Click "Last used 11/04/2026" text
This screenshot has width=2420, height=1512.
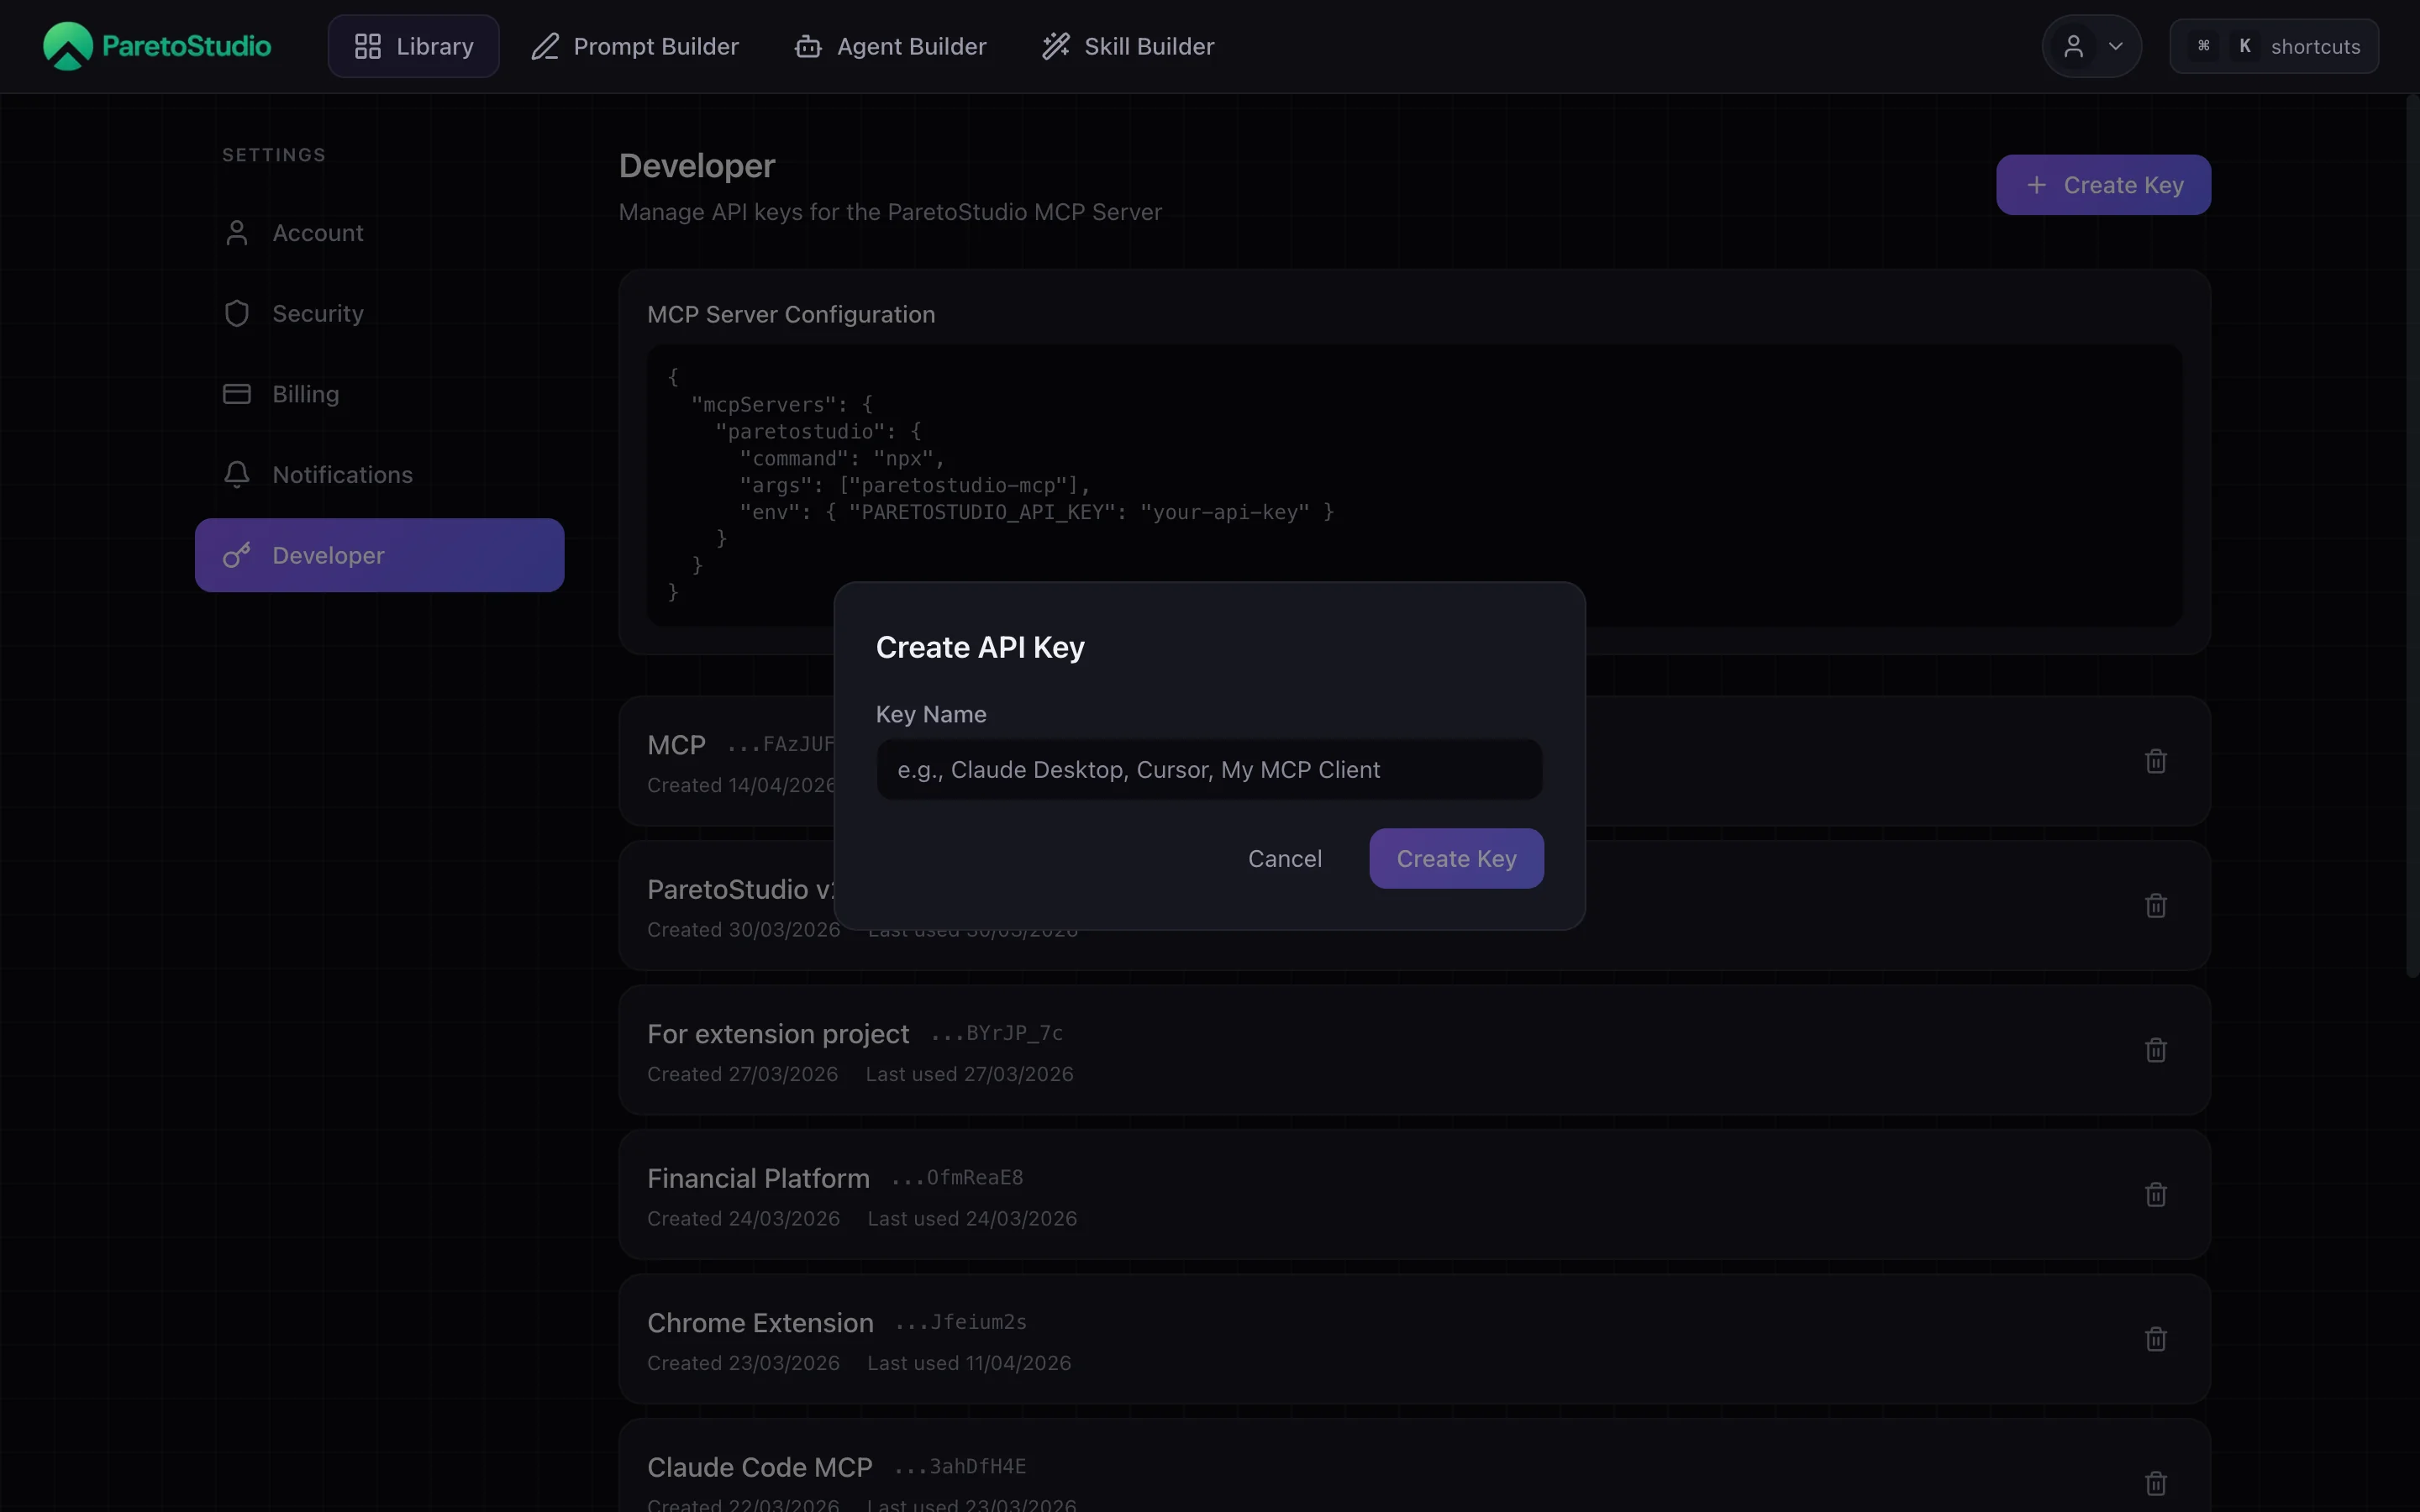[x=969, y=1363]
